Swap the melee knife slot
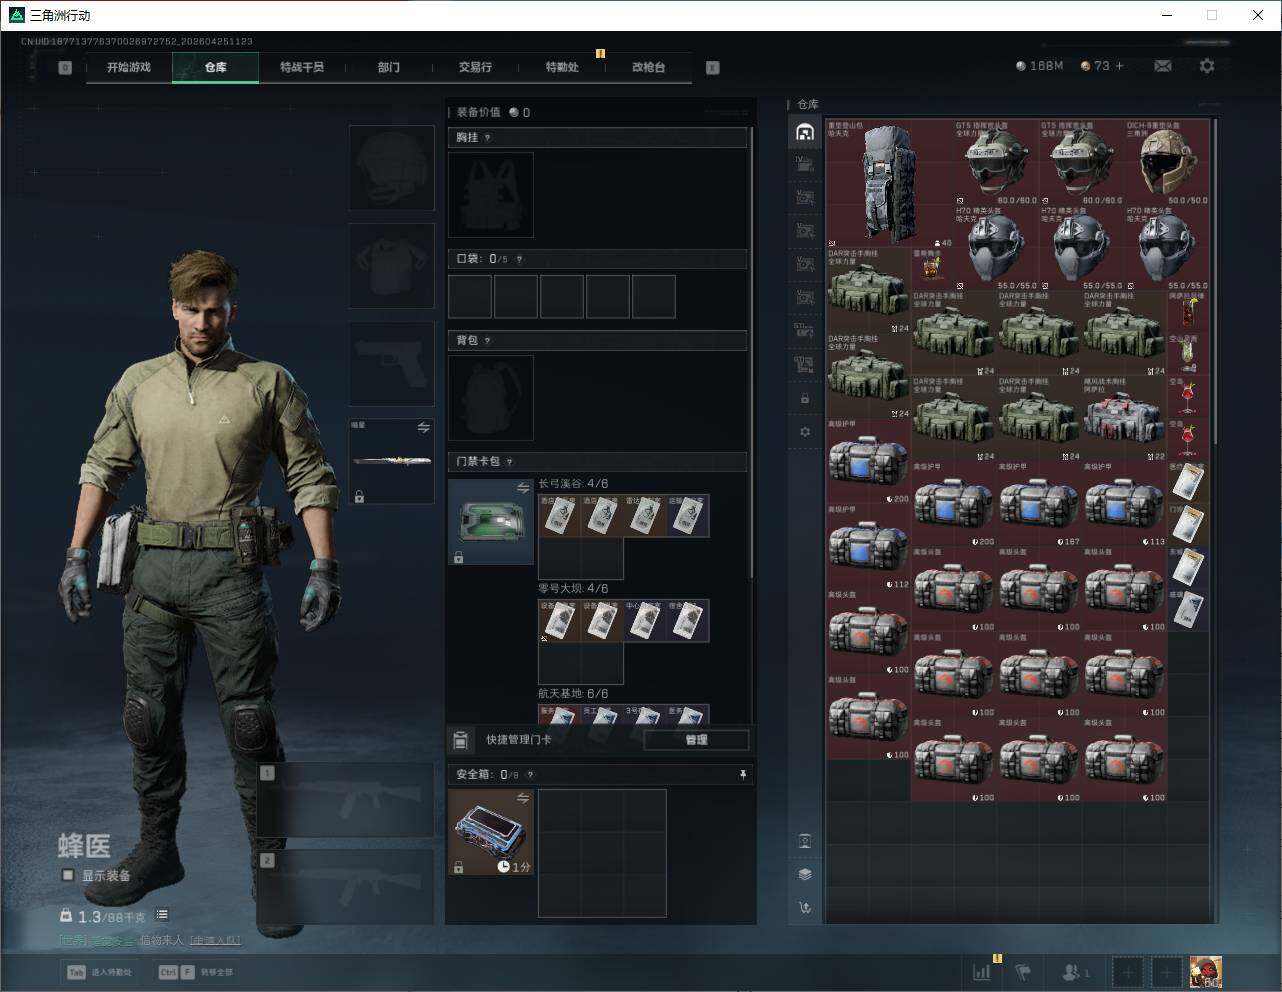The width and height of the screenshot is (1282, 992). [x=423, y=428]
